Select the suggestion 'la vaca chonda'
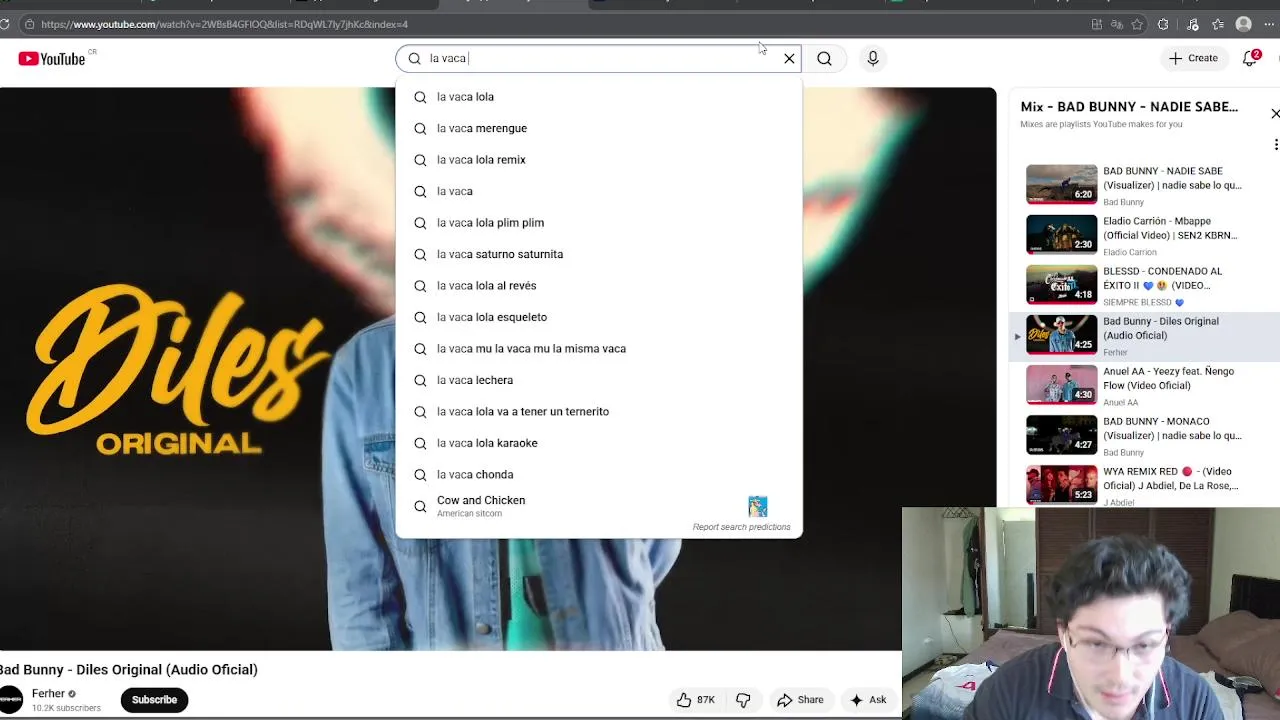The width and height of the screenshot is (1280, 720). pyautogui.click(x=599, y=475)
